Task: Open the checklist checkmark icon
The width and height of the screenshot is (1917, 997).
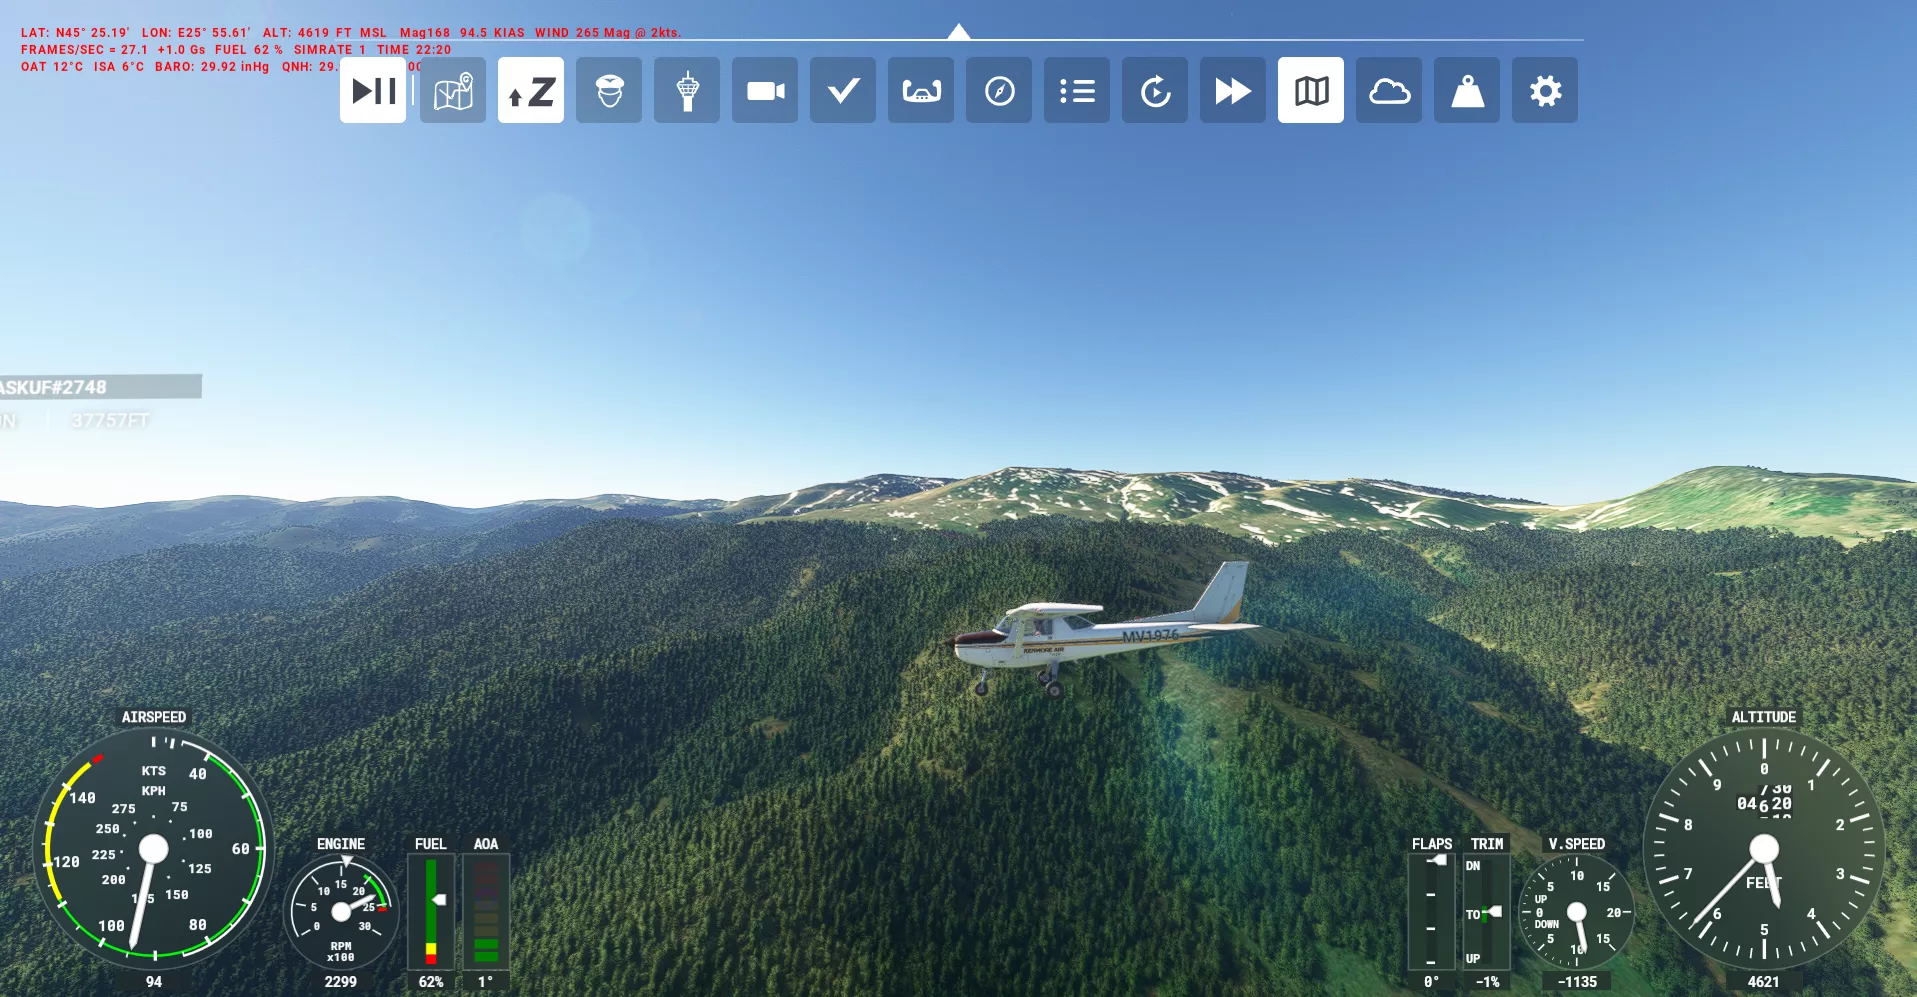Action: (843, 91)
